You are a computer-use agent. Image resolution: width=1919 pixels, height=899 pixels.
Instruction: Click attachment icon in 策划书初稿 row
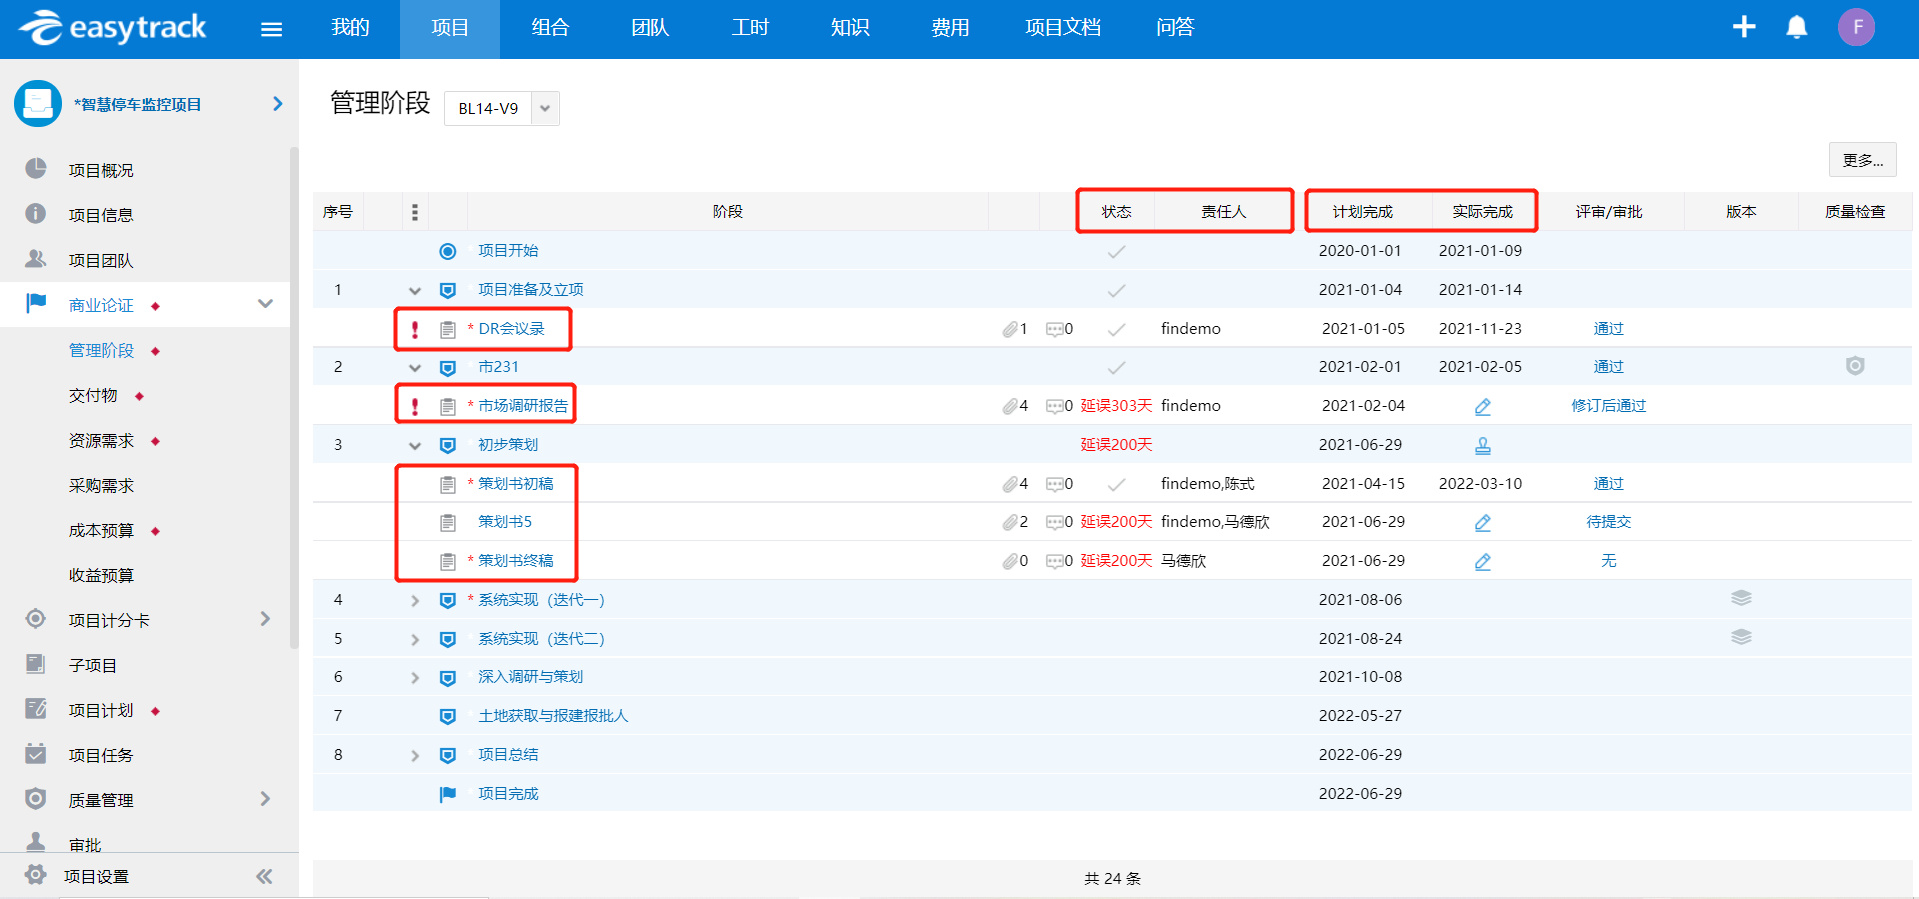(x=1010, y=484)
